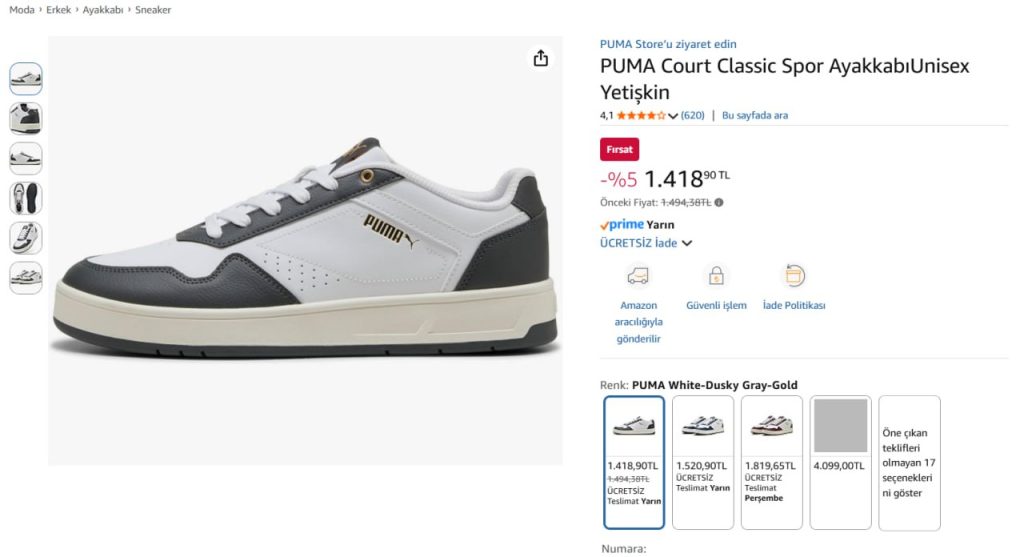Select the first side-view shoe thumbnail
1024x557 pixels.
26,79
